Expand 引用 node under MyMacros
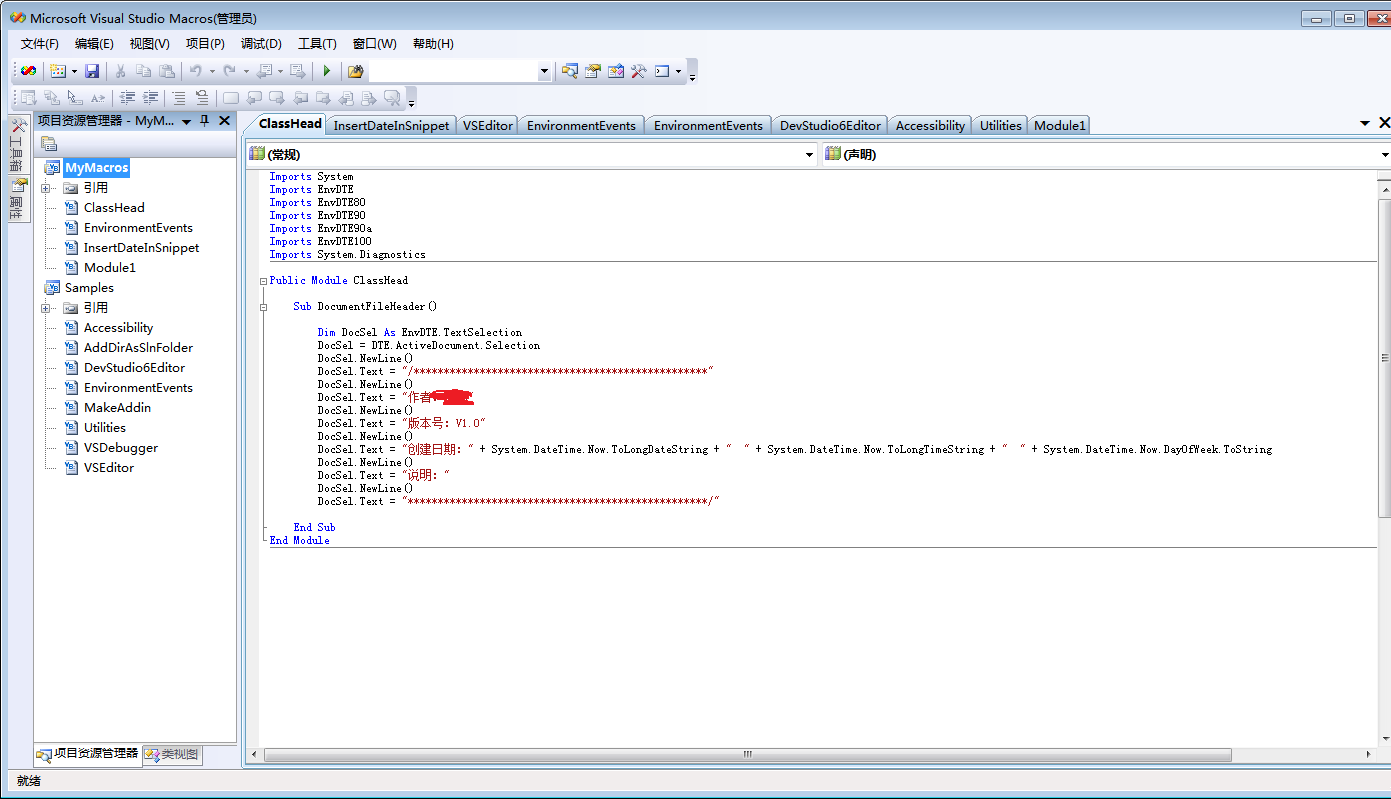 pyautogui.click(x=46, y=188)
